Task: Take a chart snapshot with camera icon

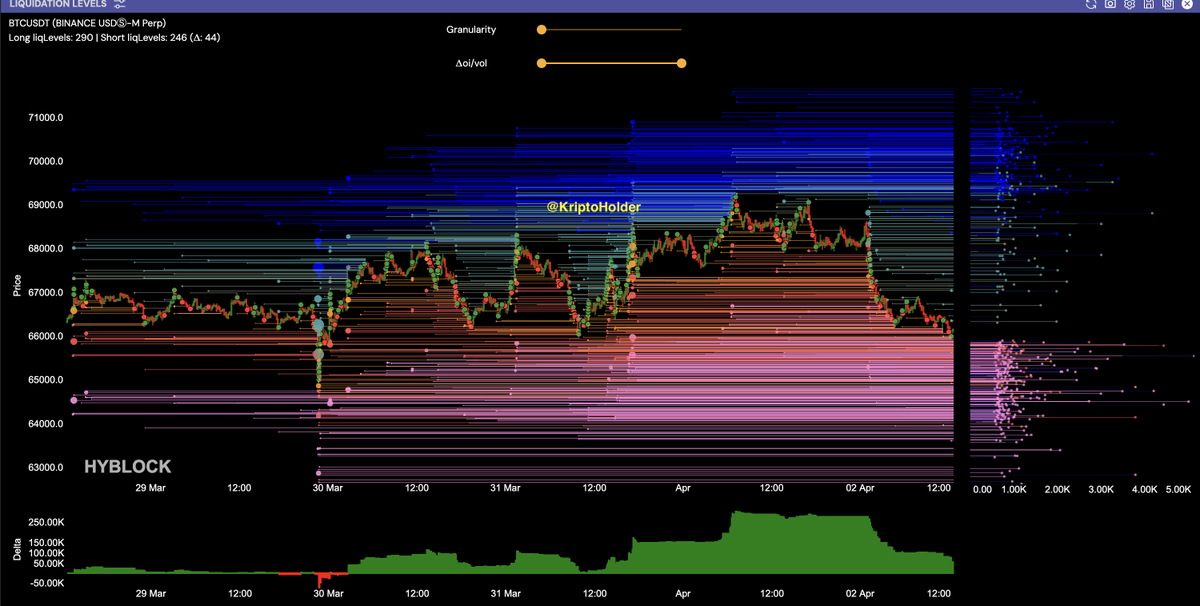Action: coord(1110,4)
